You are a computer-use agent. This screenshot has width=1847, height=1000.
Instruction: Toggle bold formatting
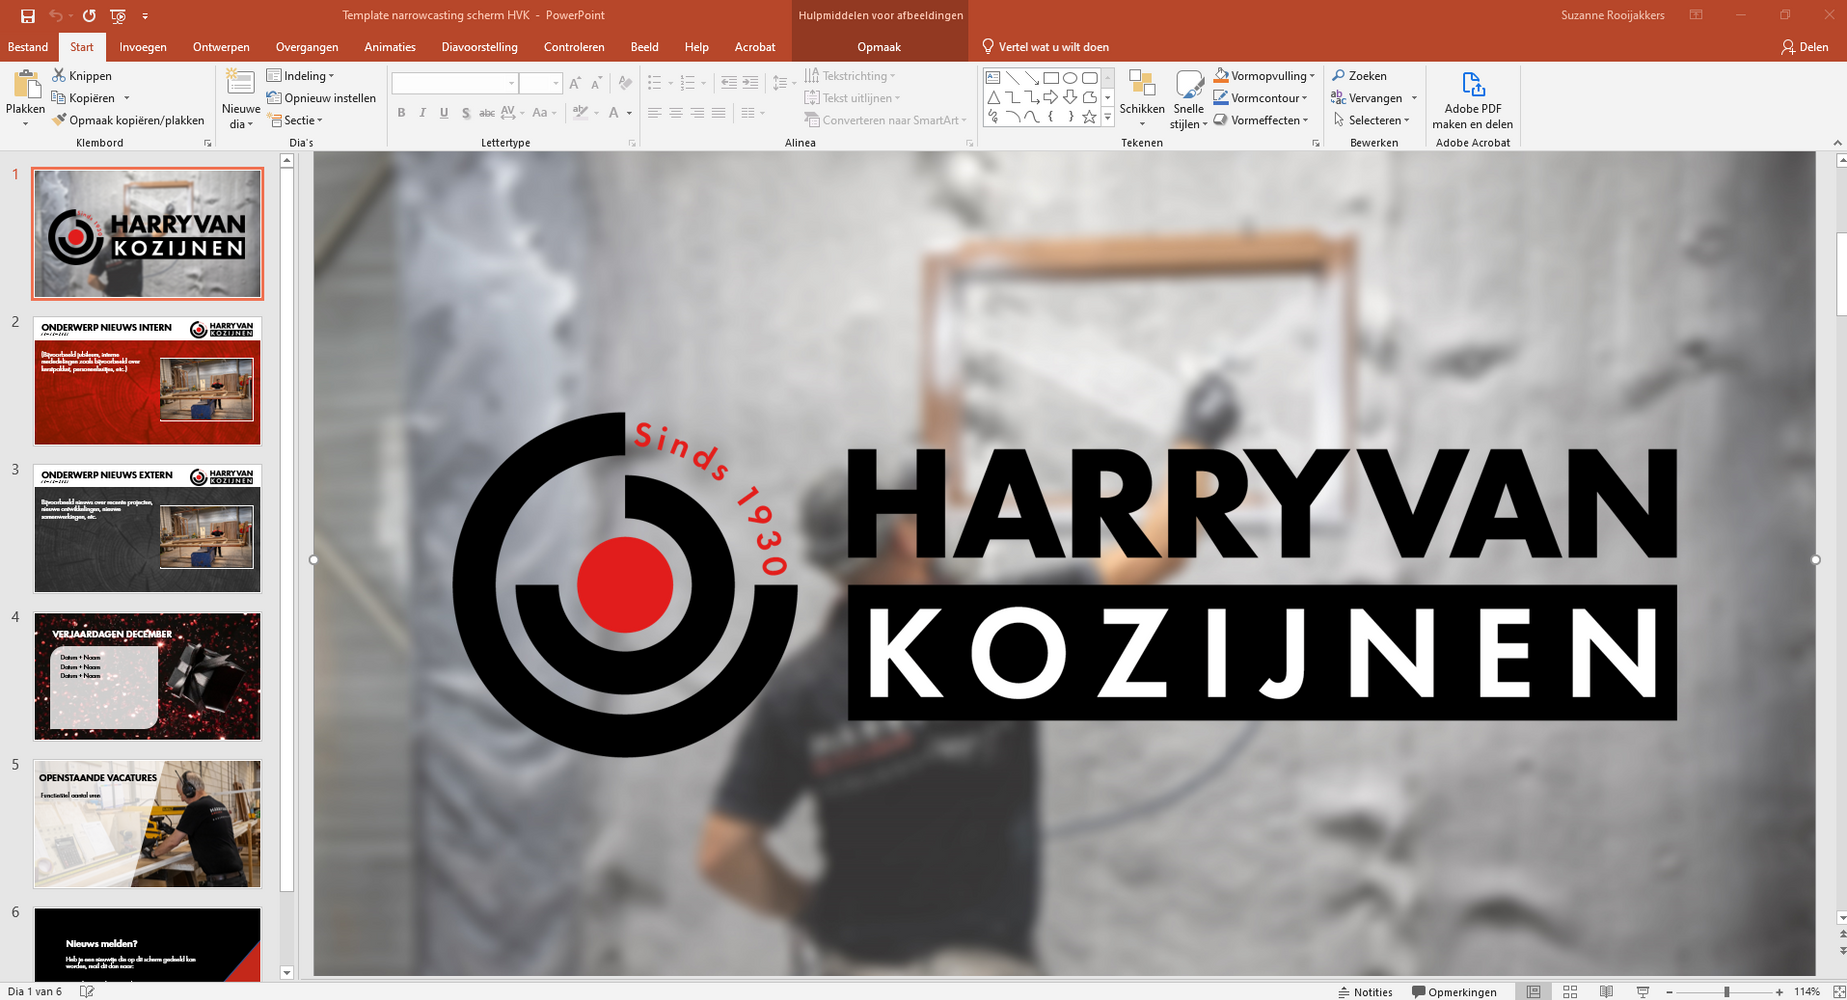click(401, 113)
